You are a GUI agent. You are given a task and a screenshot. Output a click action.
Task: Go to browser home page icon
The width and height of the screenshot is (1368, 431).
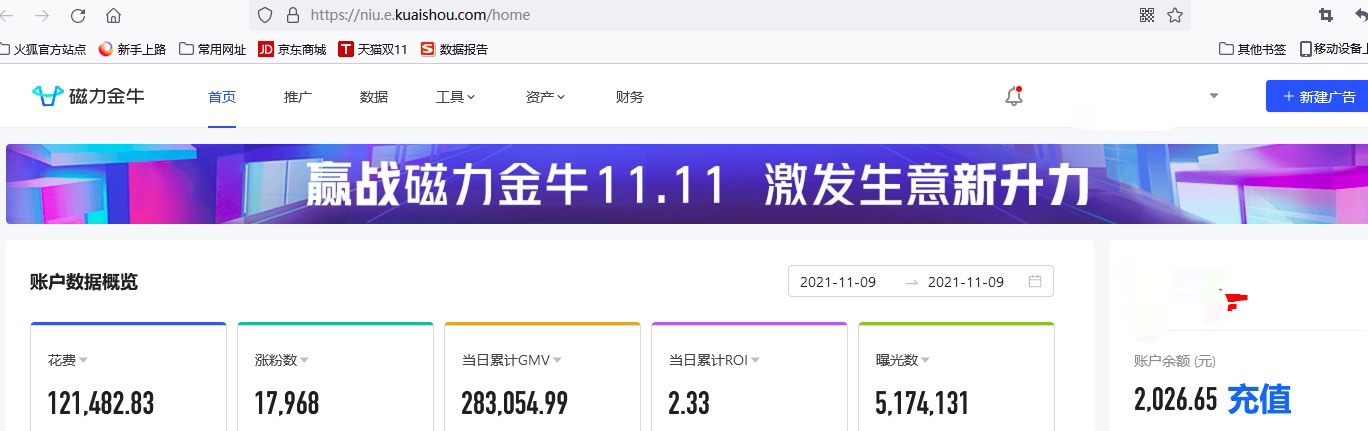(x=113, y=15)
